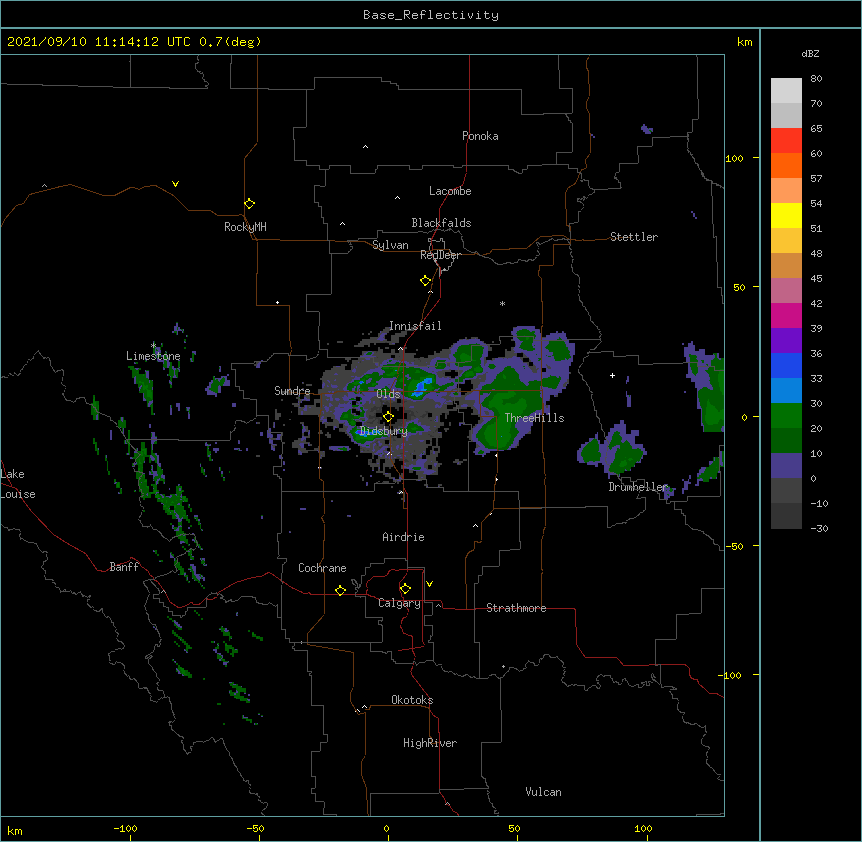
Task: Click the yellow station marker near Olds
Action: 388,416
